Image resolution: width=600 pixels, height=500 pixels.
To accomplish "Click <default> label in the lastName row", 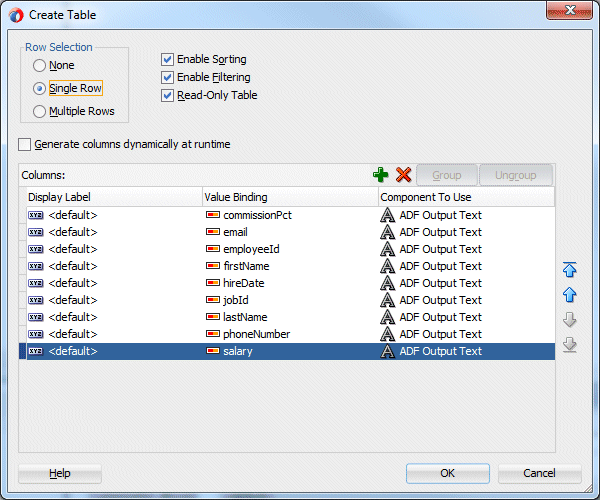I will 73,317.
